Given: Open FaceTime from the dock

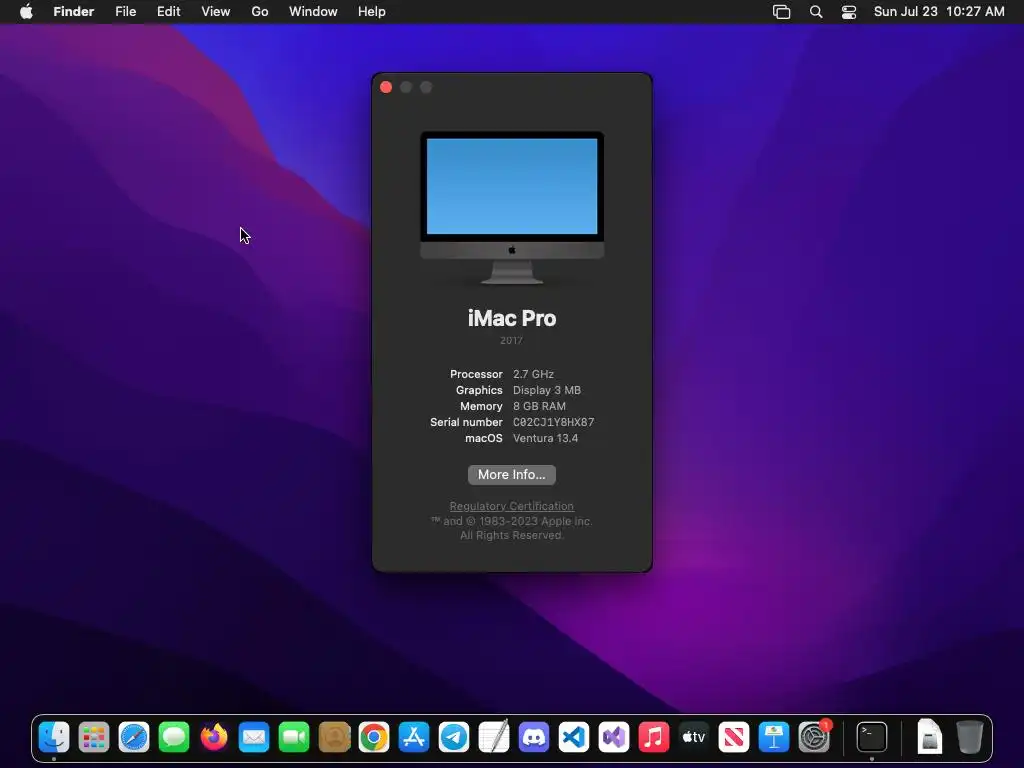Looking at the screenshot, I should [x=294, y=737].
